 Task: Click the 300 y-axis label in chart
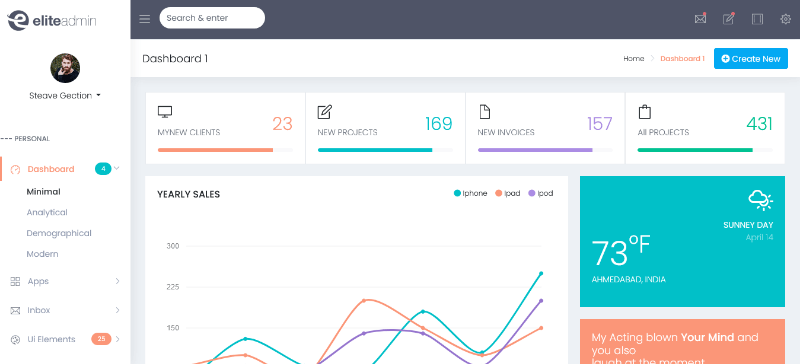pyautogui.click(x=173, y=246)
